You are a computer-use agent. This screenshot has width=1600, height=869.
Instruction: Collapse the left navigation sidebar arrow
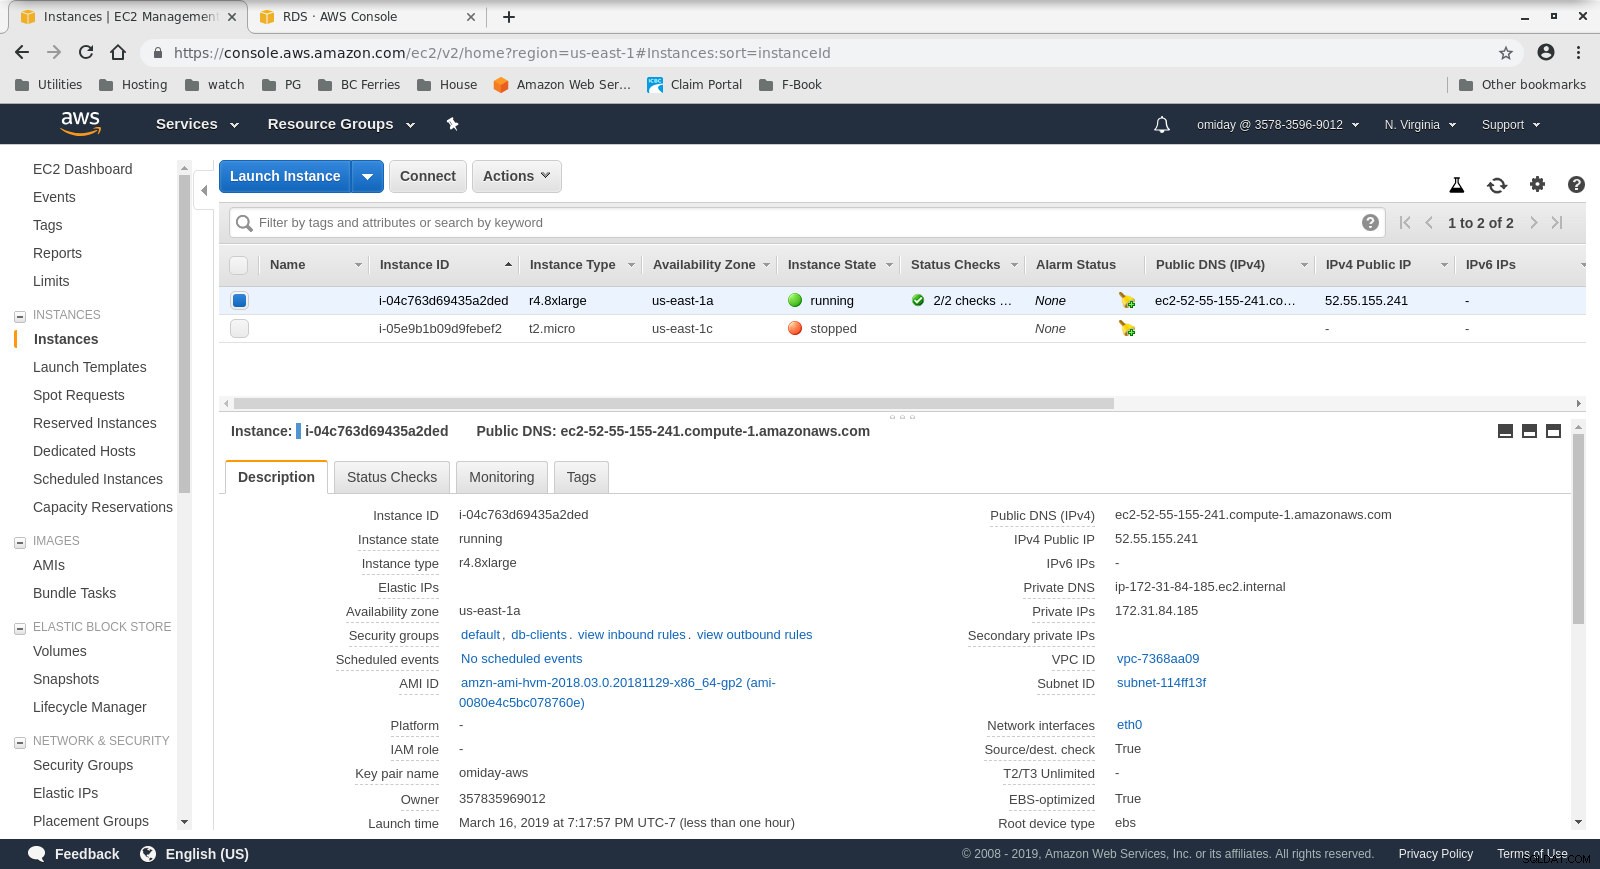point(204,190)
